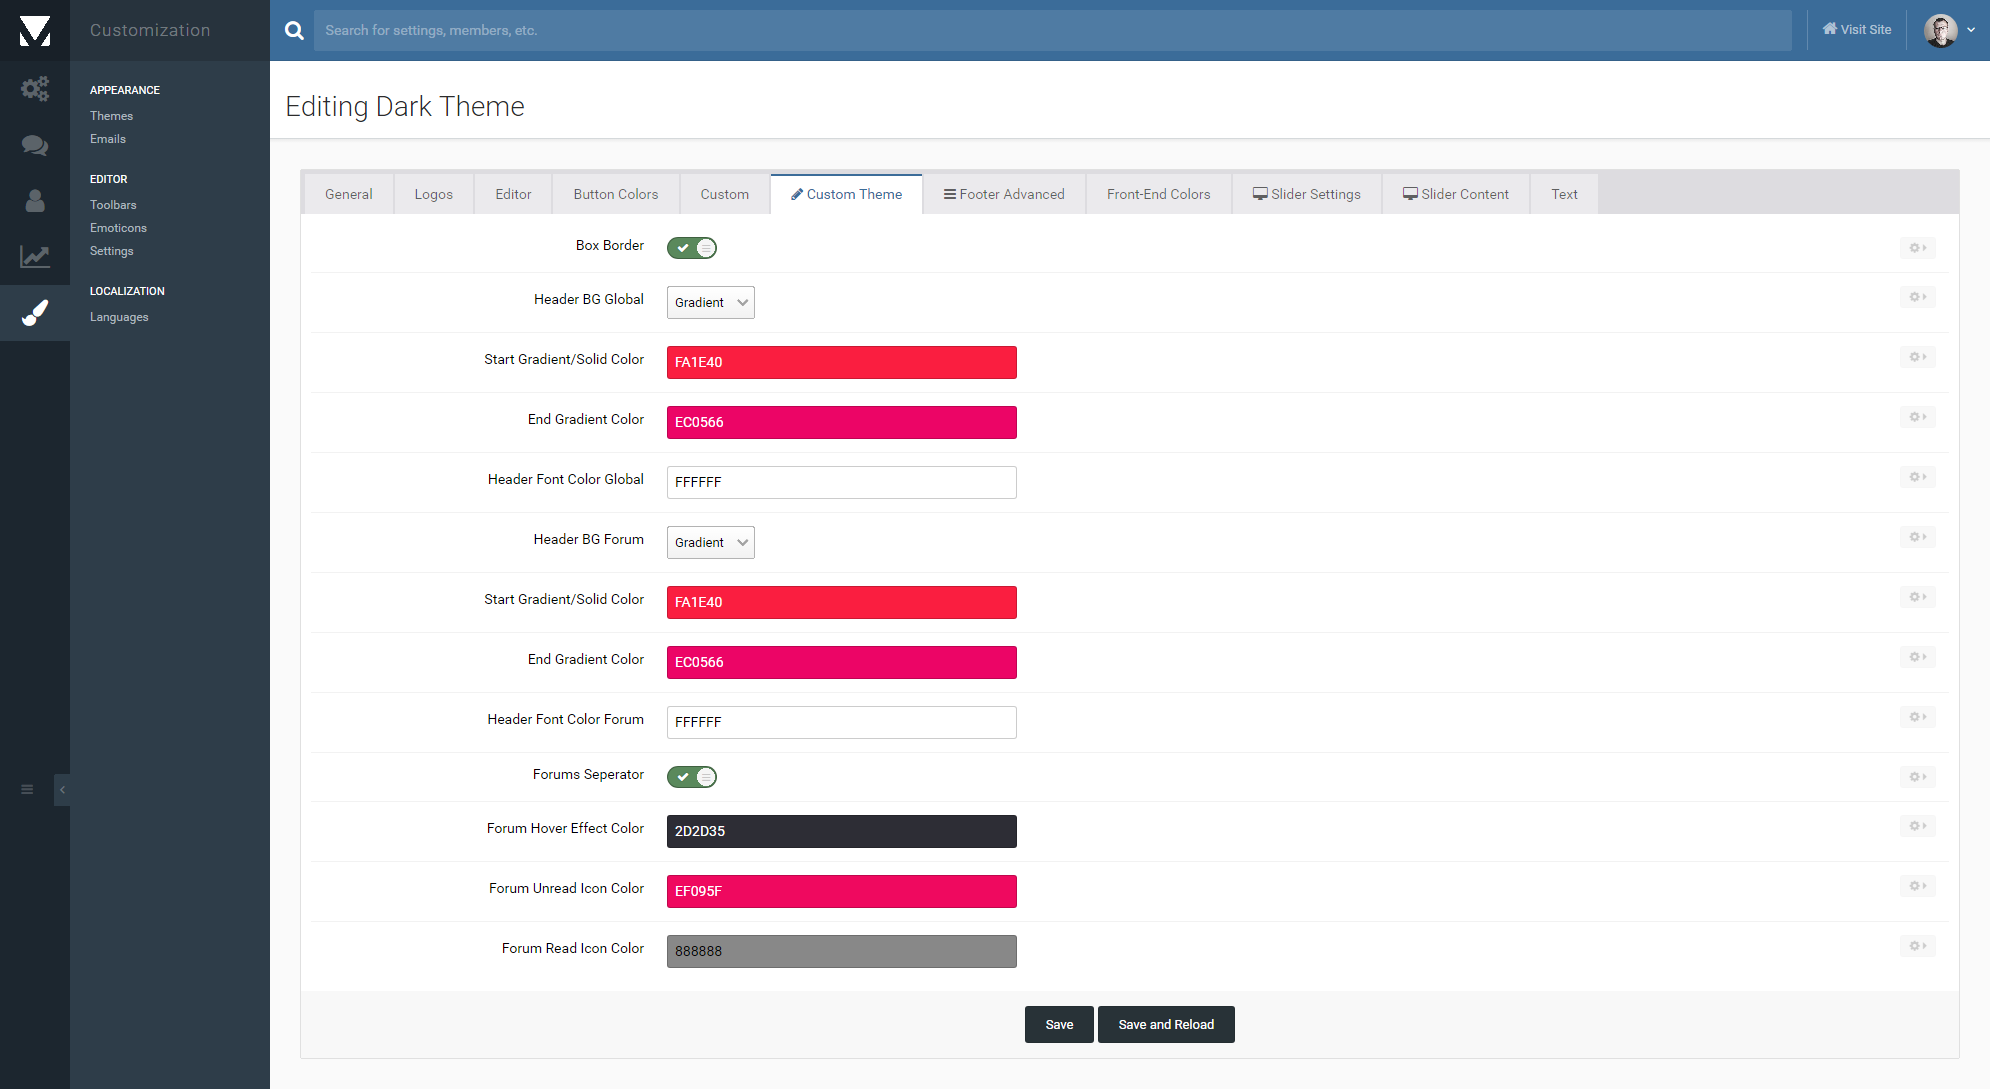
Task: Select the Customization paintbrush icon
Action: point(35,313)
